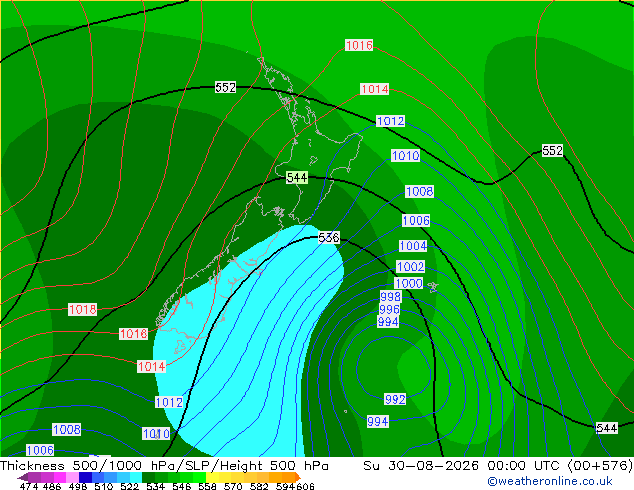Click the 1016 isobar label

(x=359, y=45)
